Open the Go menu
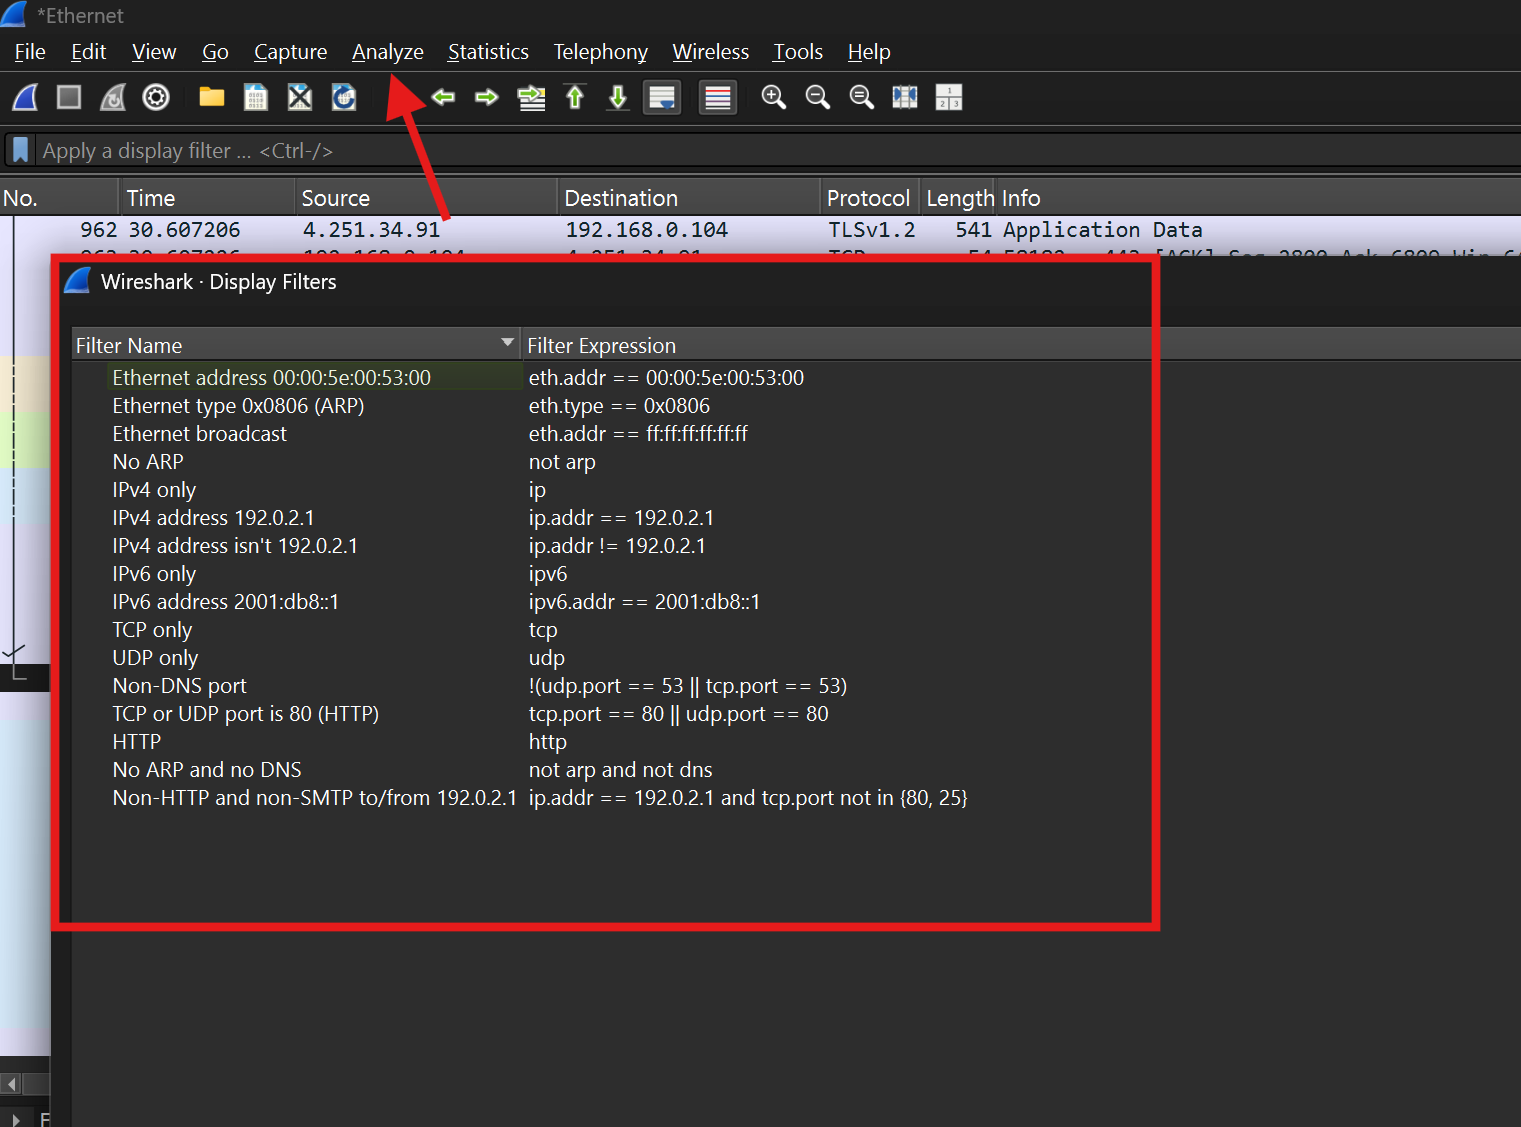The width and height of the screenshot is (1521, 1127). tap(215, 52)
